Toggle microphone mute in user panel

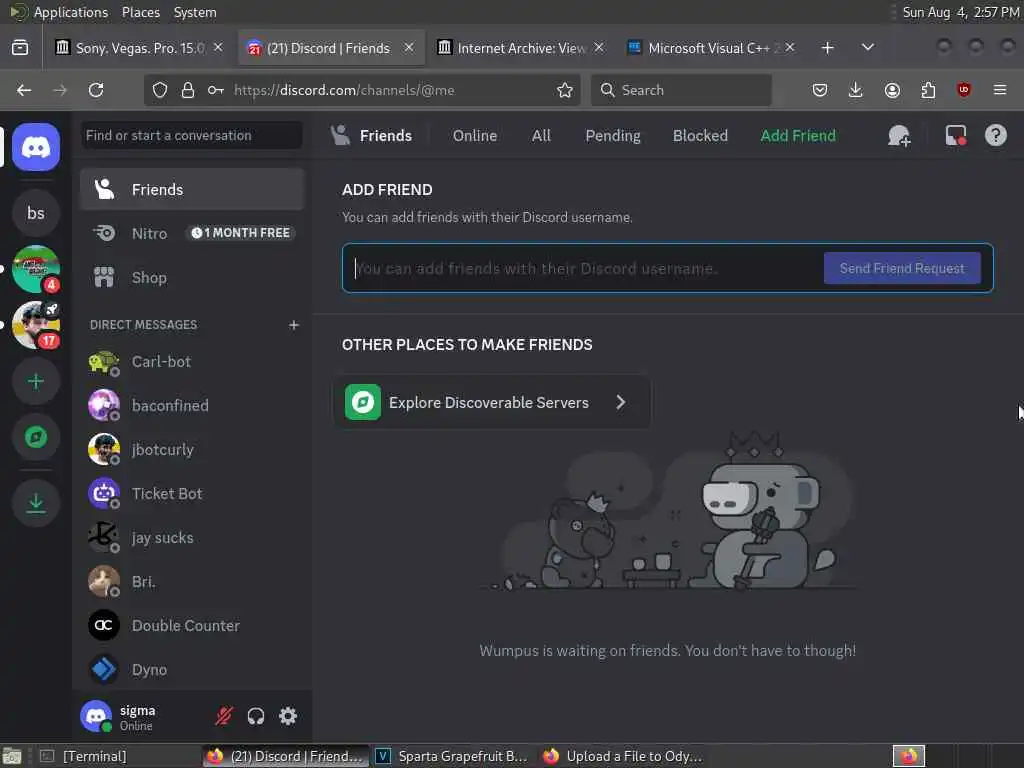[x=224, y=716]
